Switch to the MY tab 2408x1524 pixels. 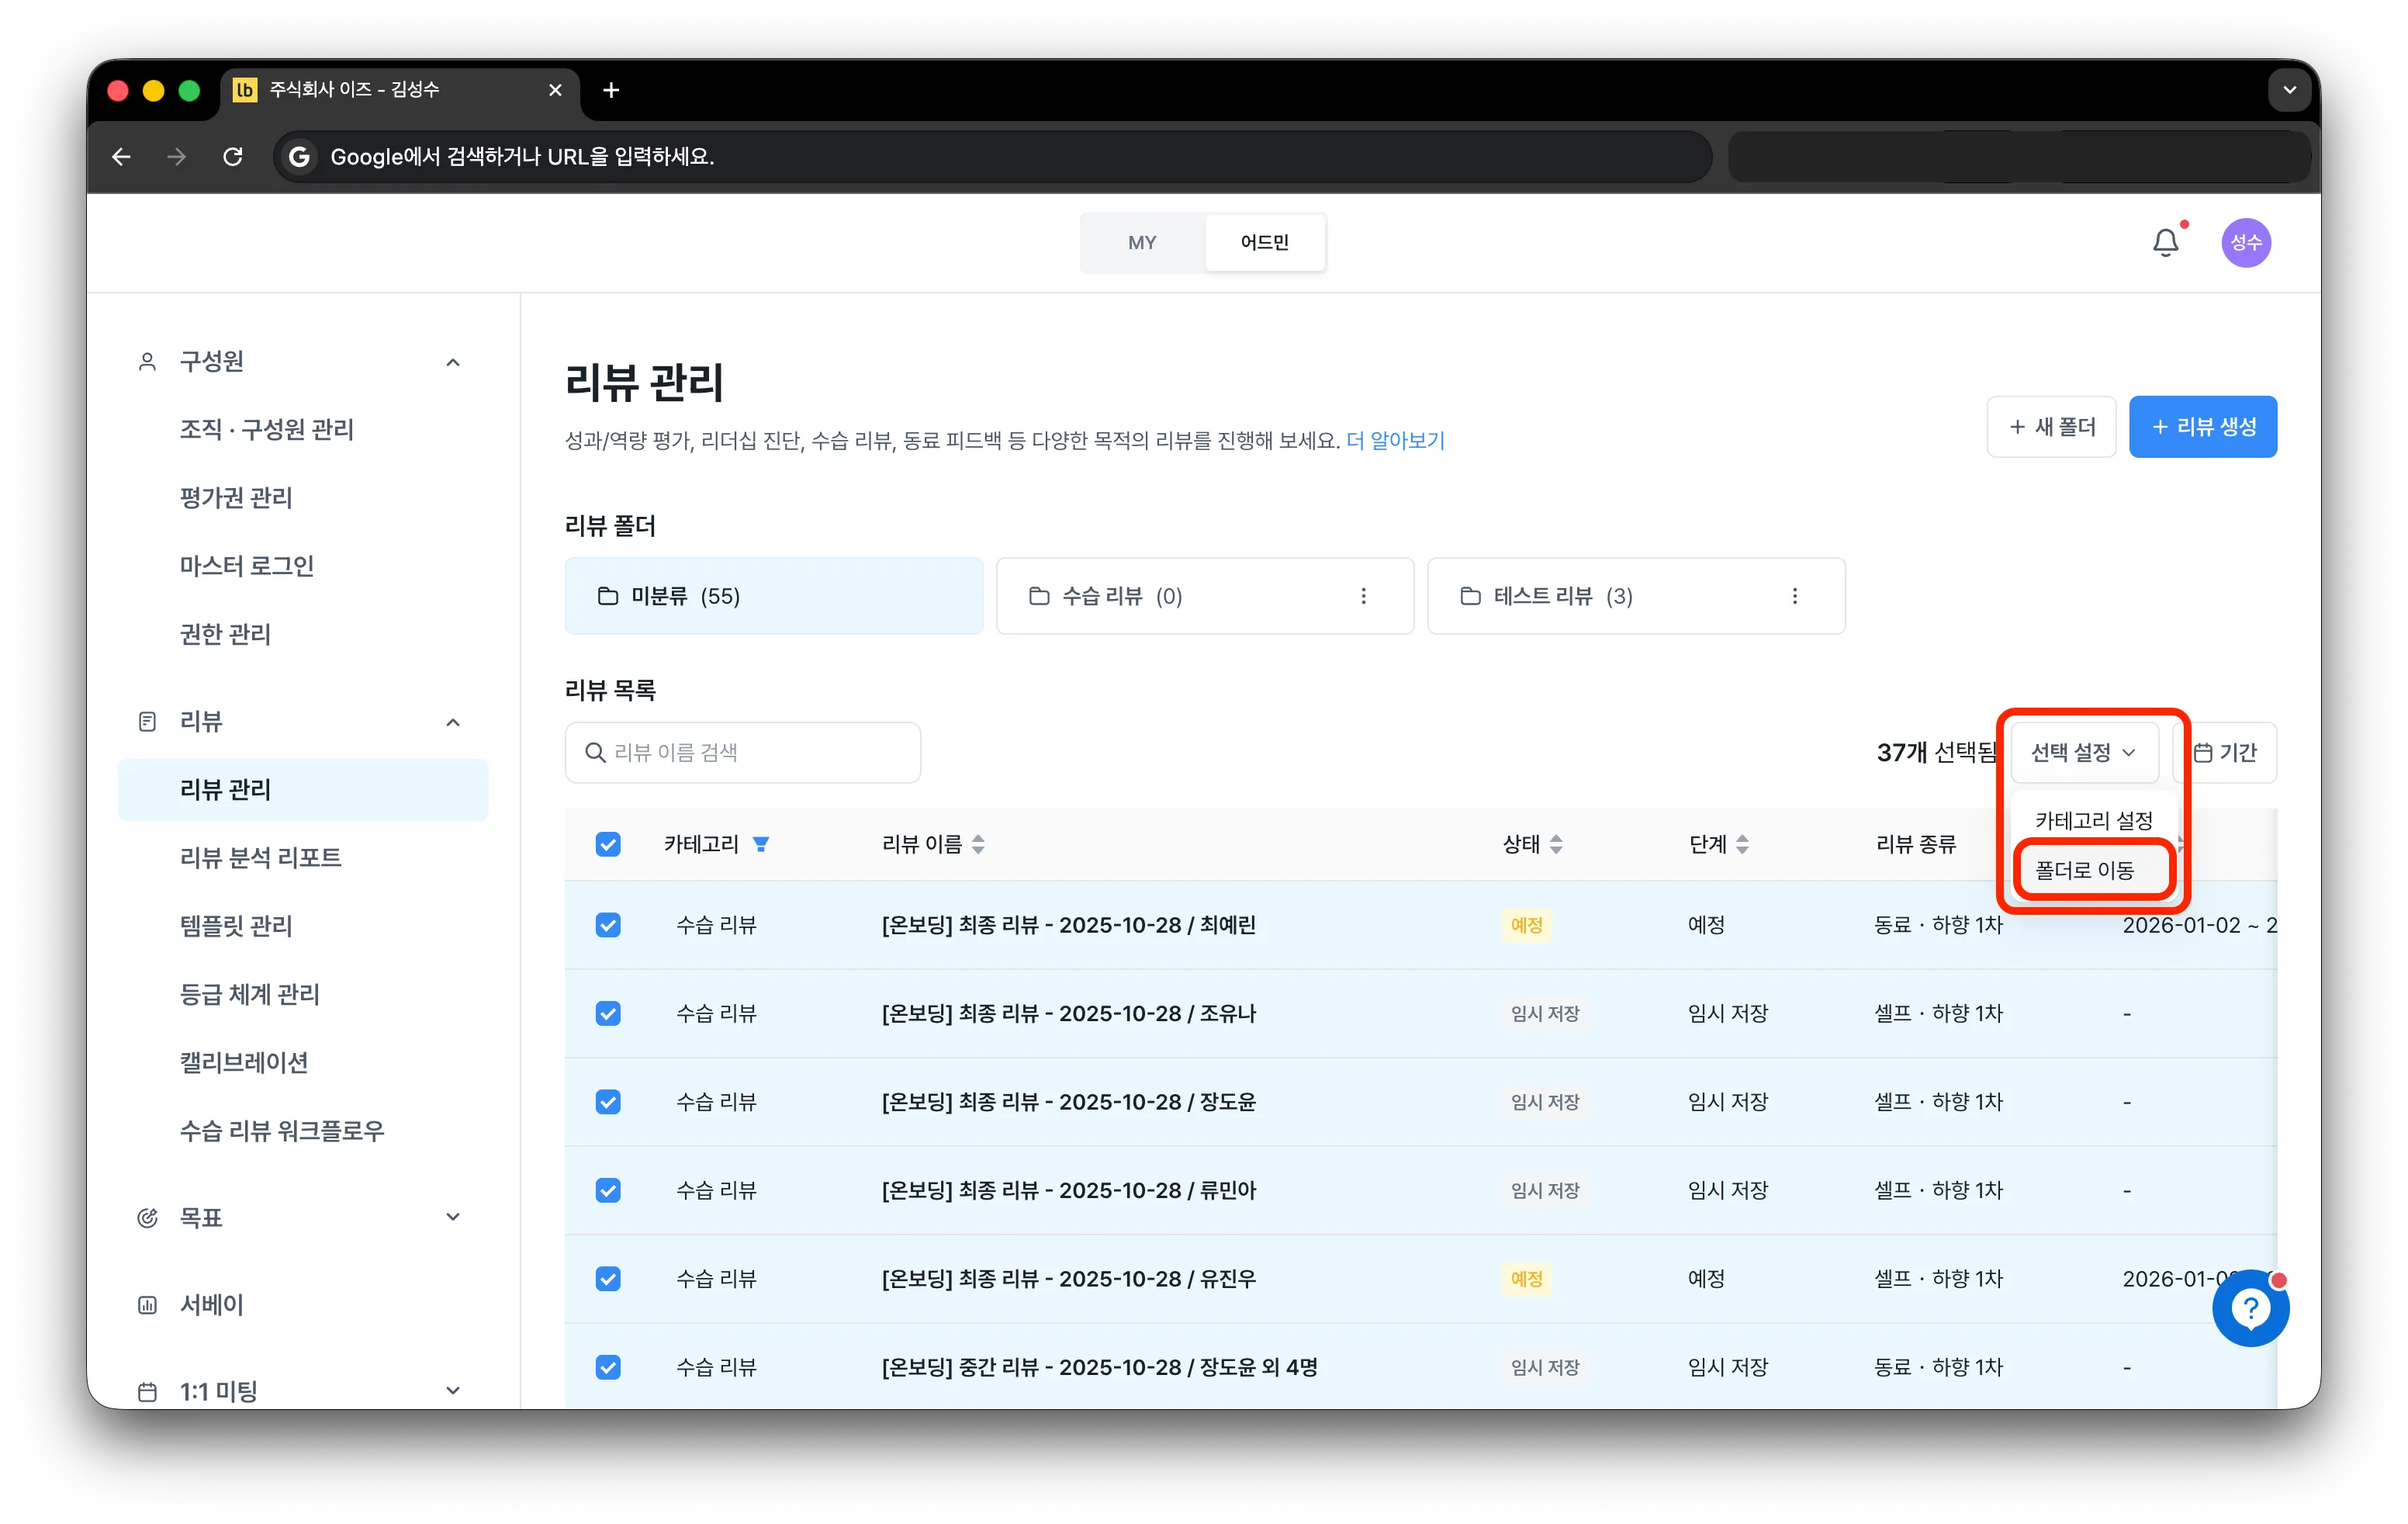(1142, 242)
